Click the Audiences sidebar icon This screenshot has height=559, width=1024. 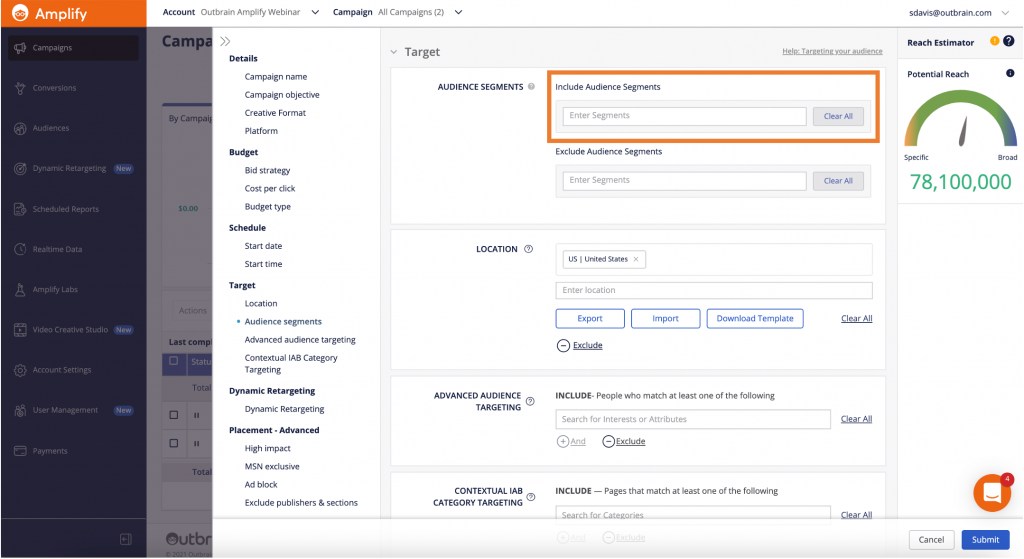coord(20,128)
